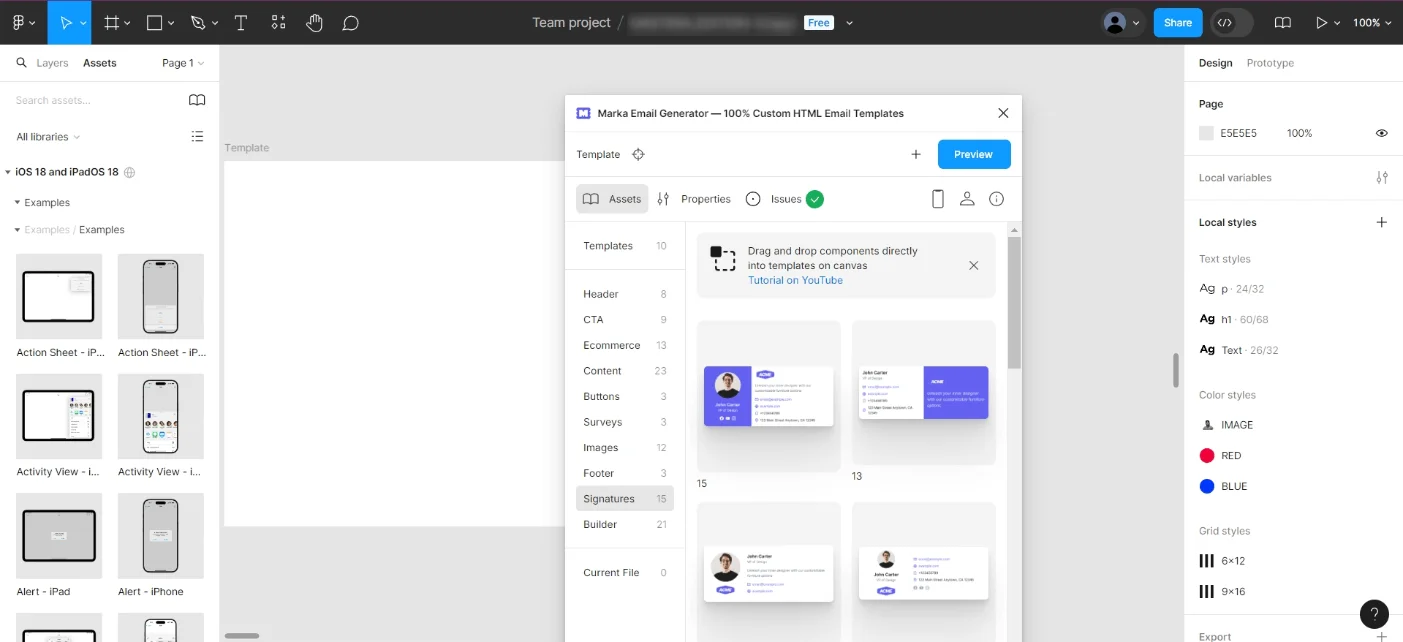This screenshot has width=1403, height=642.
Task: Toggle assets list view icon
Action: [197, 136]
